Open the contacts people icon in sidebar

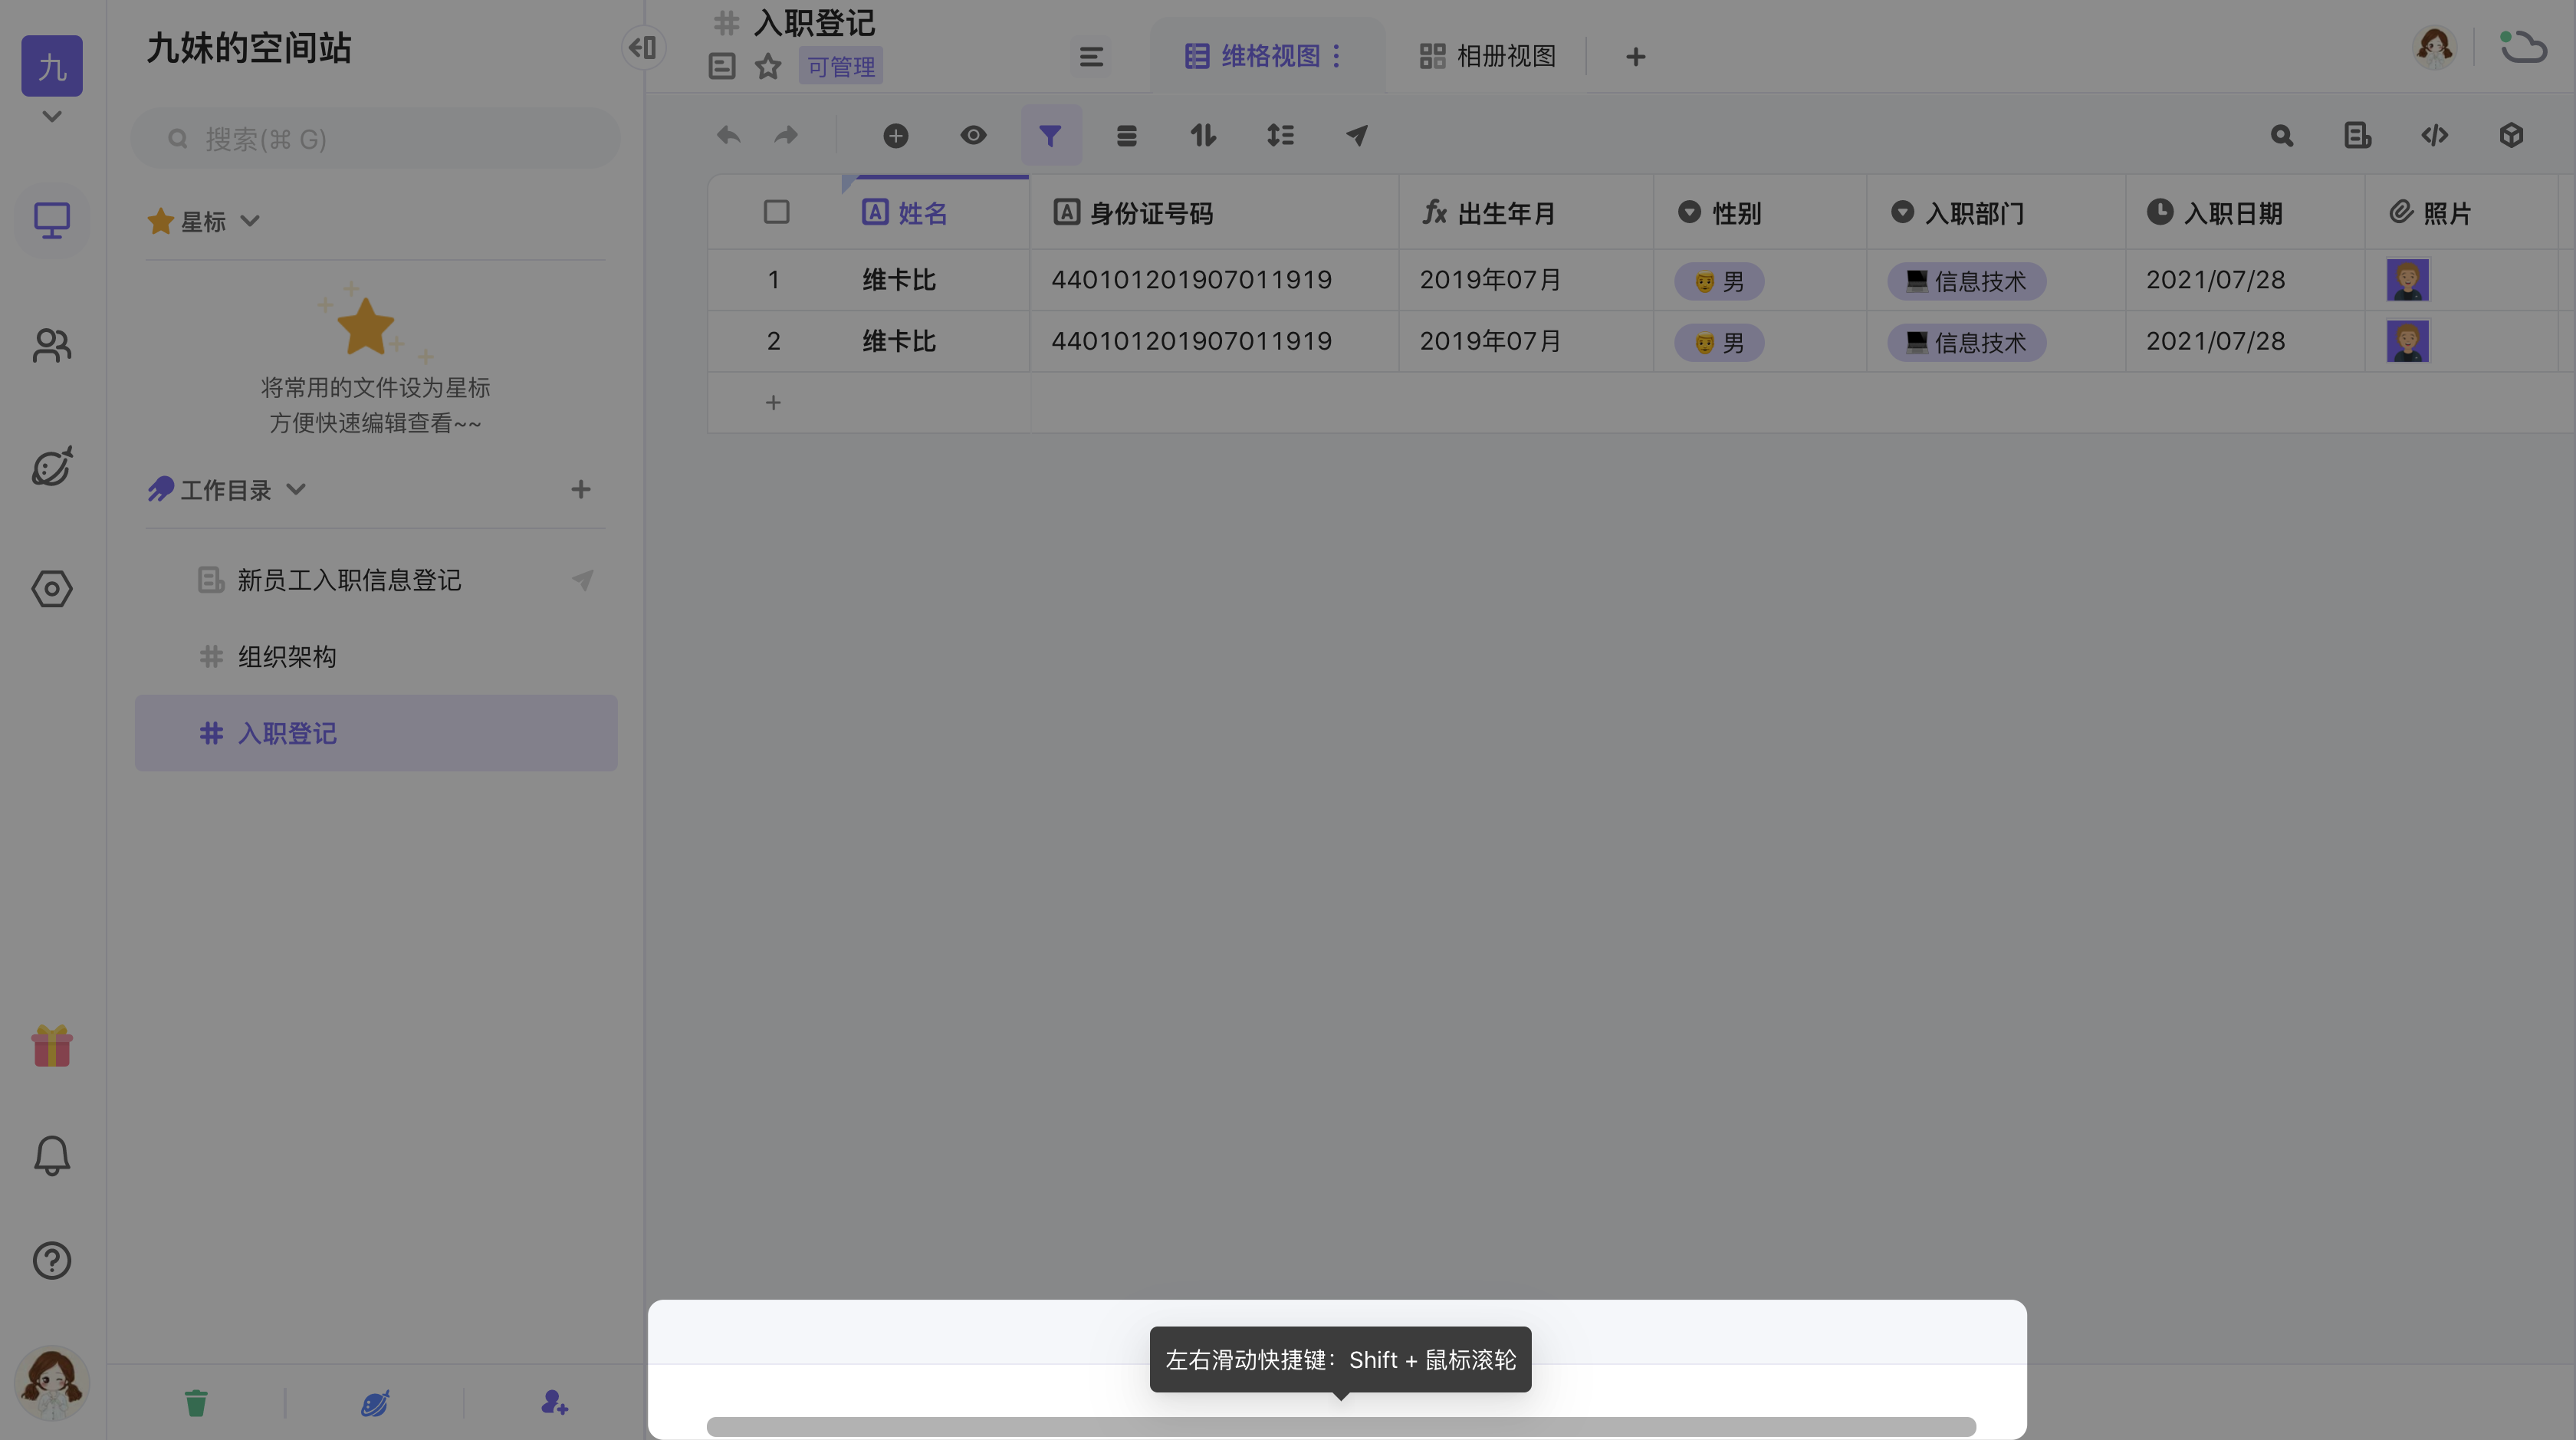click(52, 346)
